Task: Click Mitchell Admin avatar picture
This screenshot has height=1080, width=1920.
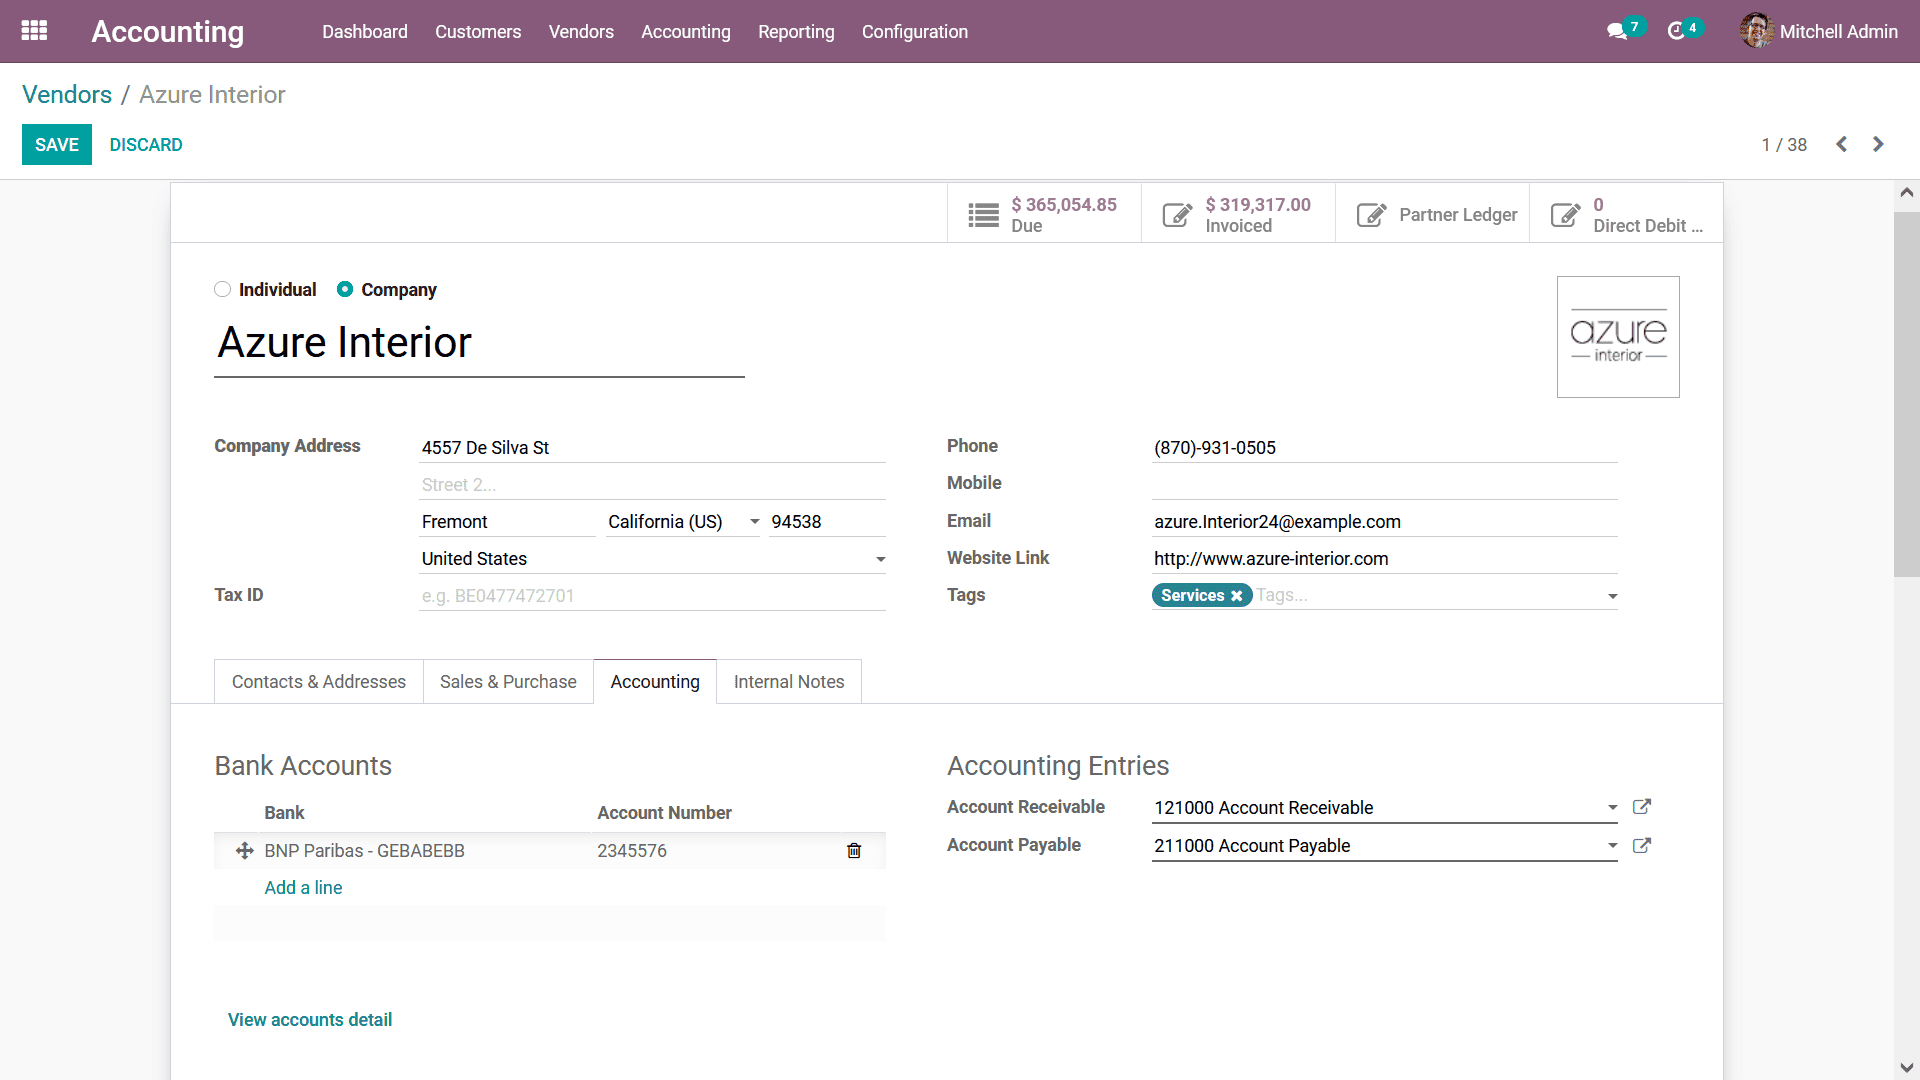Action: [x=1756, y=31]
